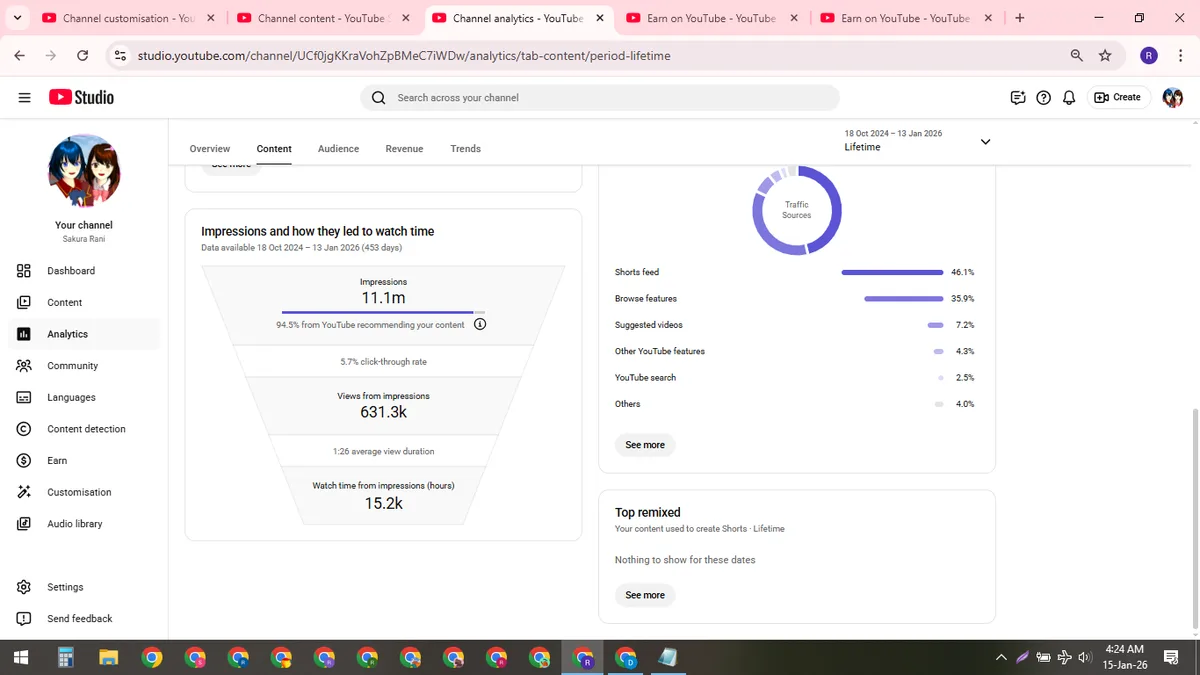Open the Chrome three-dot menu
Viewport: 1200px width, 675px height.
1180,56
